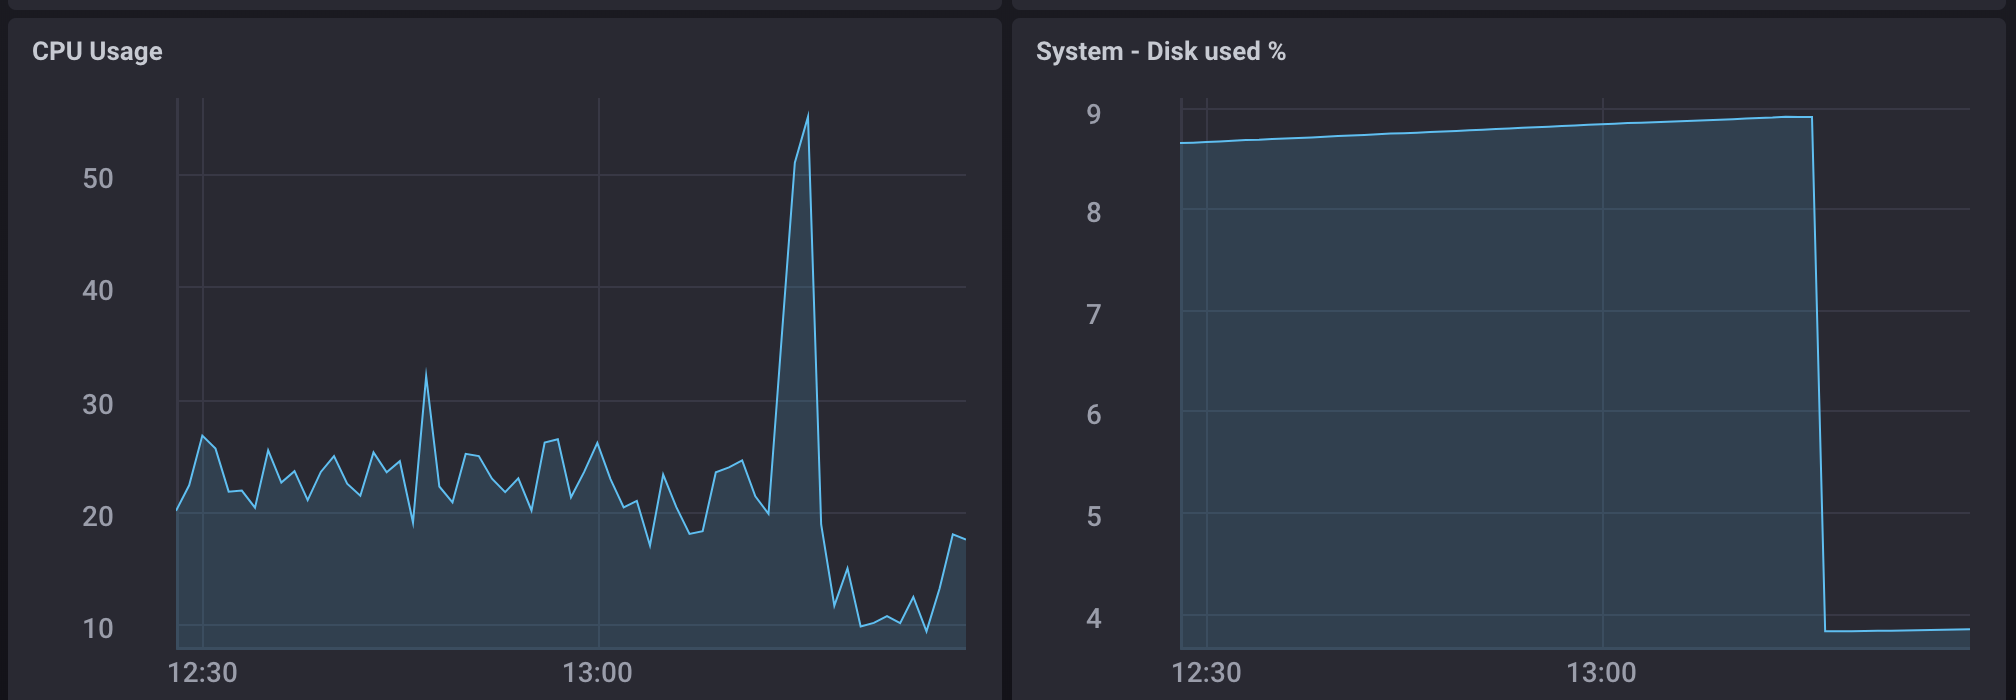
Task: Click the 50 label on CPU axis
Action: point(98,179)
